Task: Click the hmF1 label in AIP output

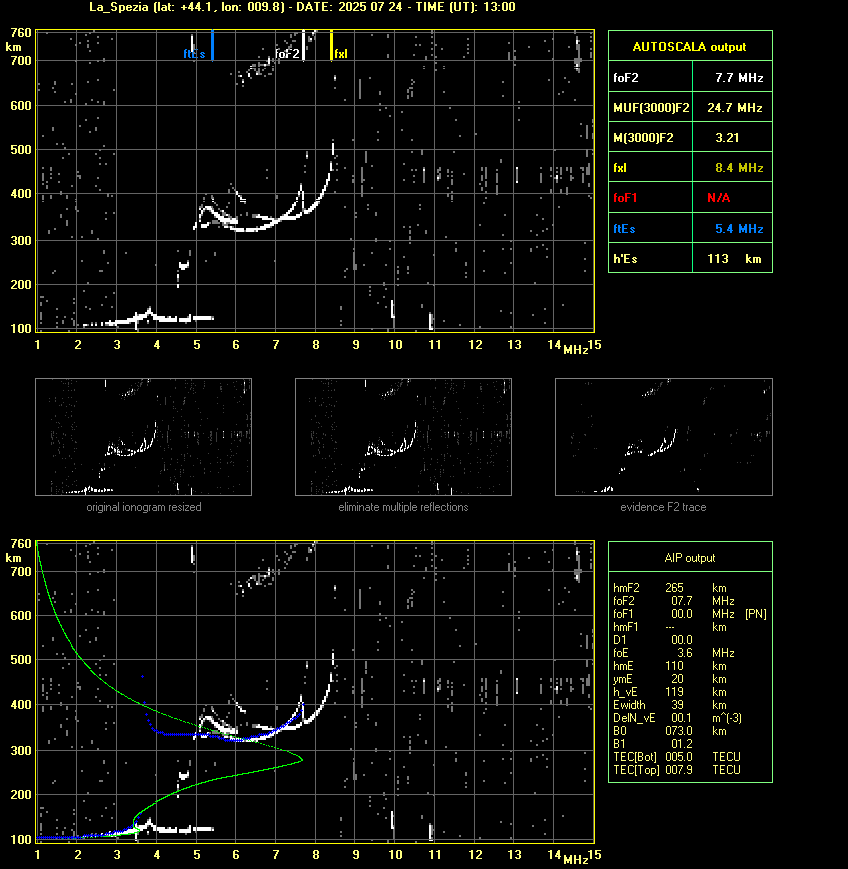Action: click(x=626, y=627)
